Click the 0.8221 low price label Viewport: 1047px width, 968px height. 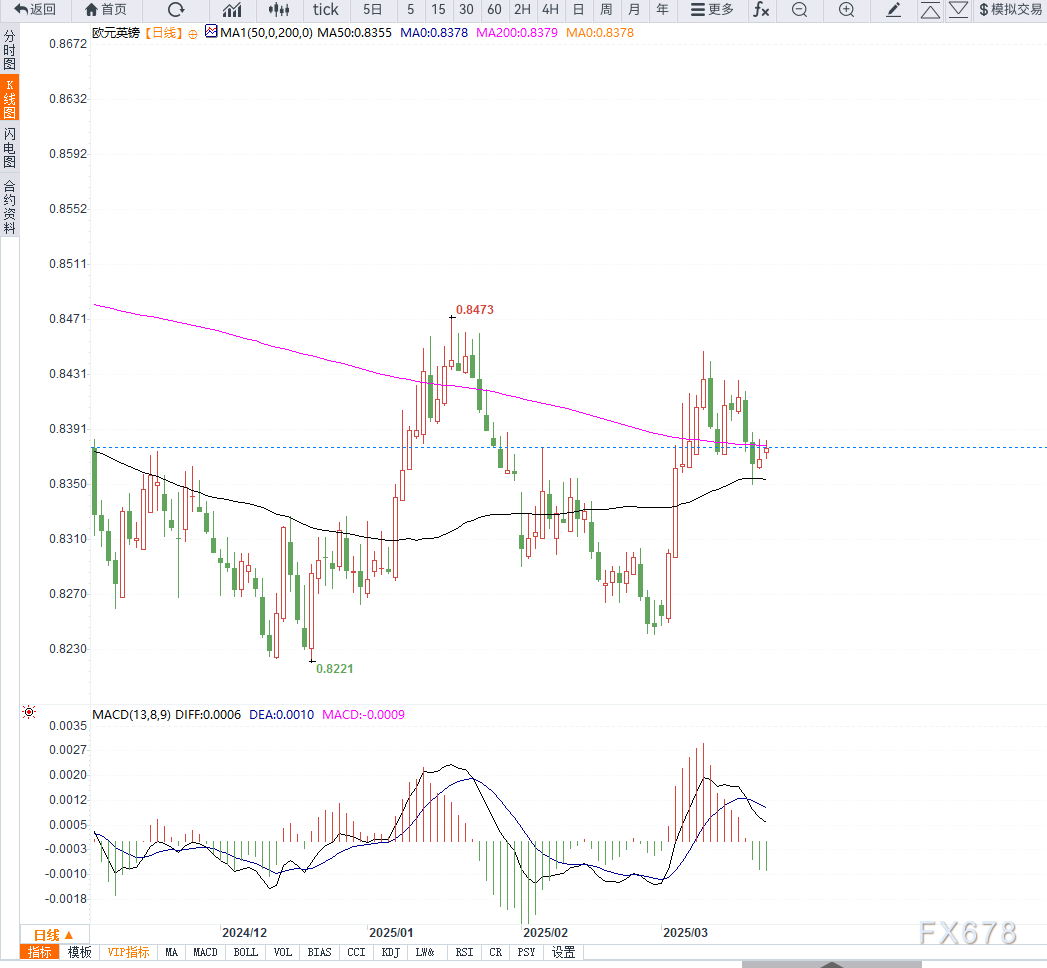click(335, 669)
